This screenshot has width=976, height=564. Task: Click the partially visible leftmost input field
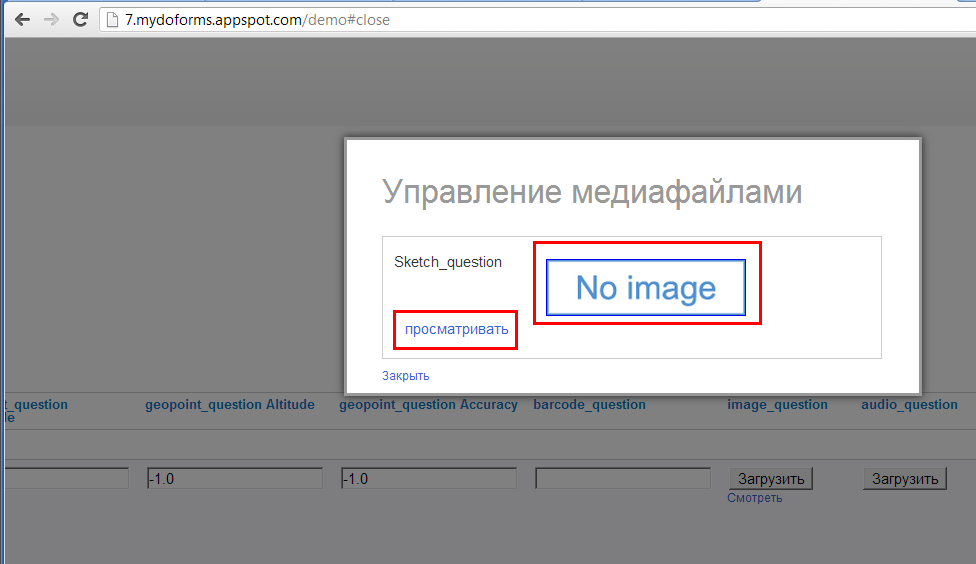click(x=65, y=479)
